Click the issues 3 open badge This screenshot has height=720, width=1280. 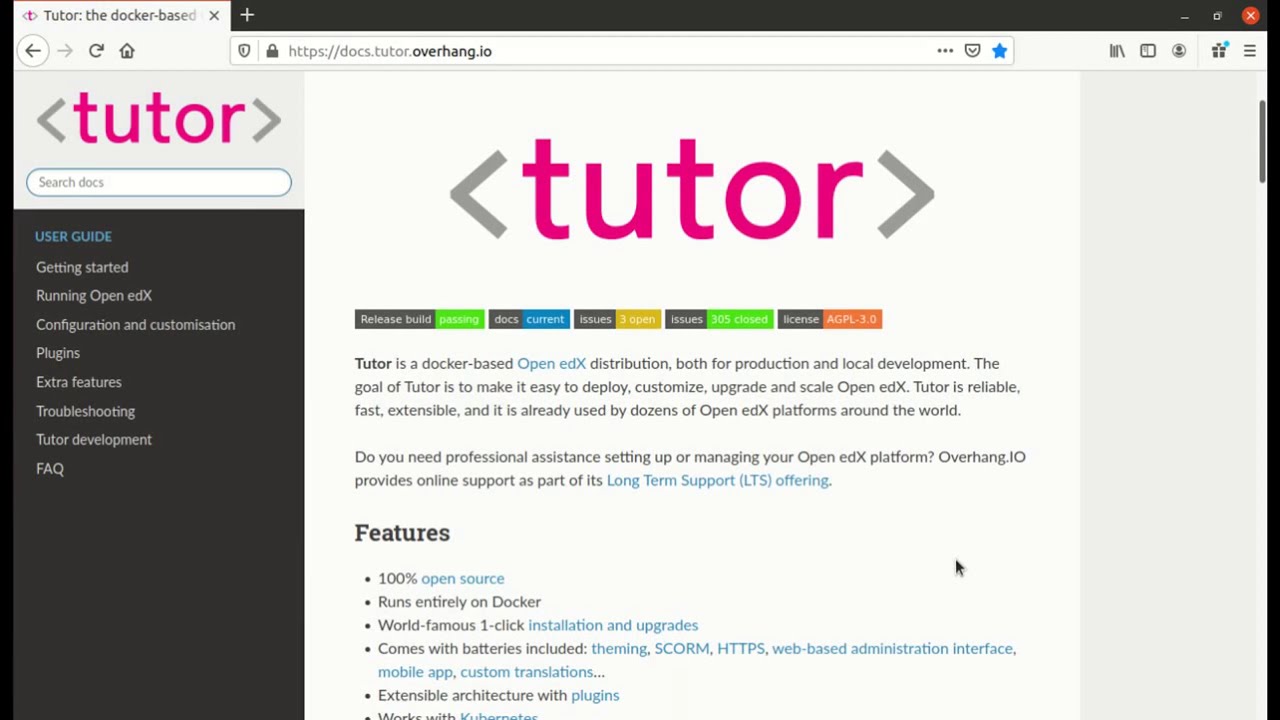point(617,319)
